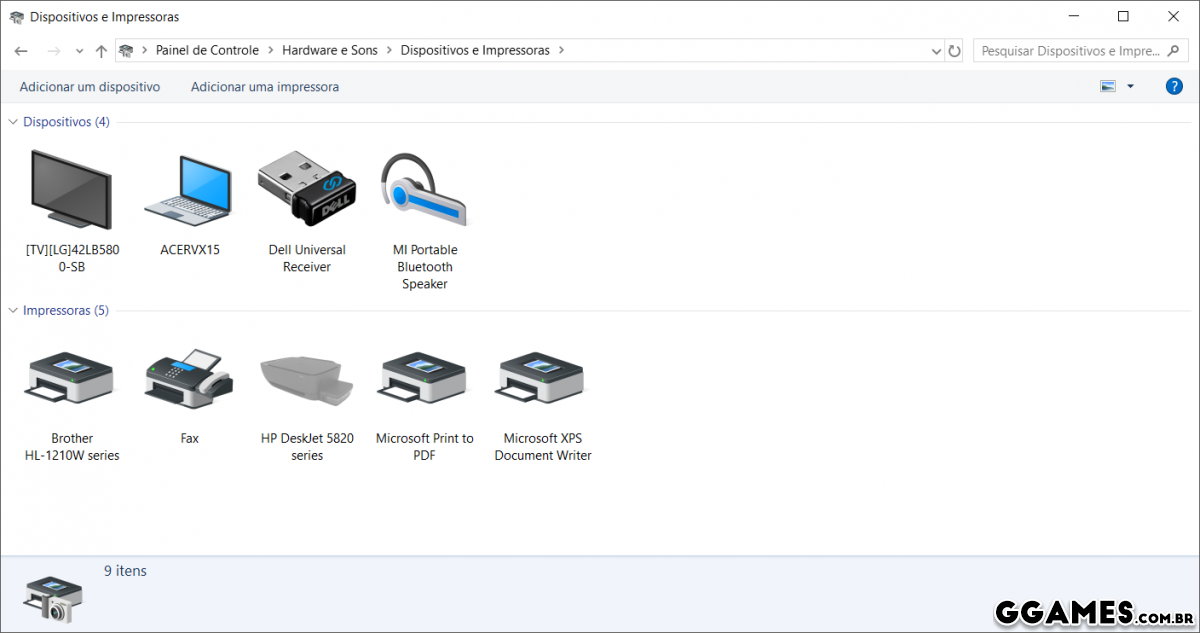Navigate to Hardware e Sons breadcrumb
Image resolution: width=1200 pixels, height=633 pixels.
pyautogui.click(x=329, y=50)
